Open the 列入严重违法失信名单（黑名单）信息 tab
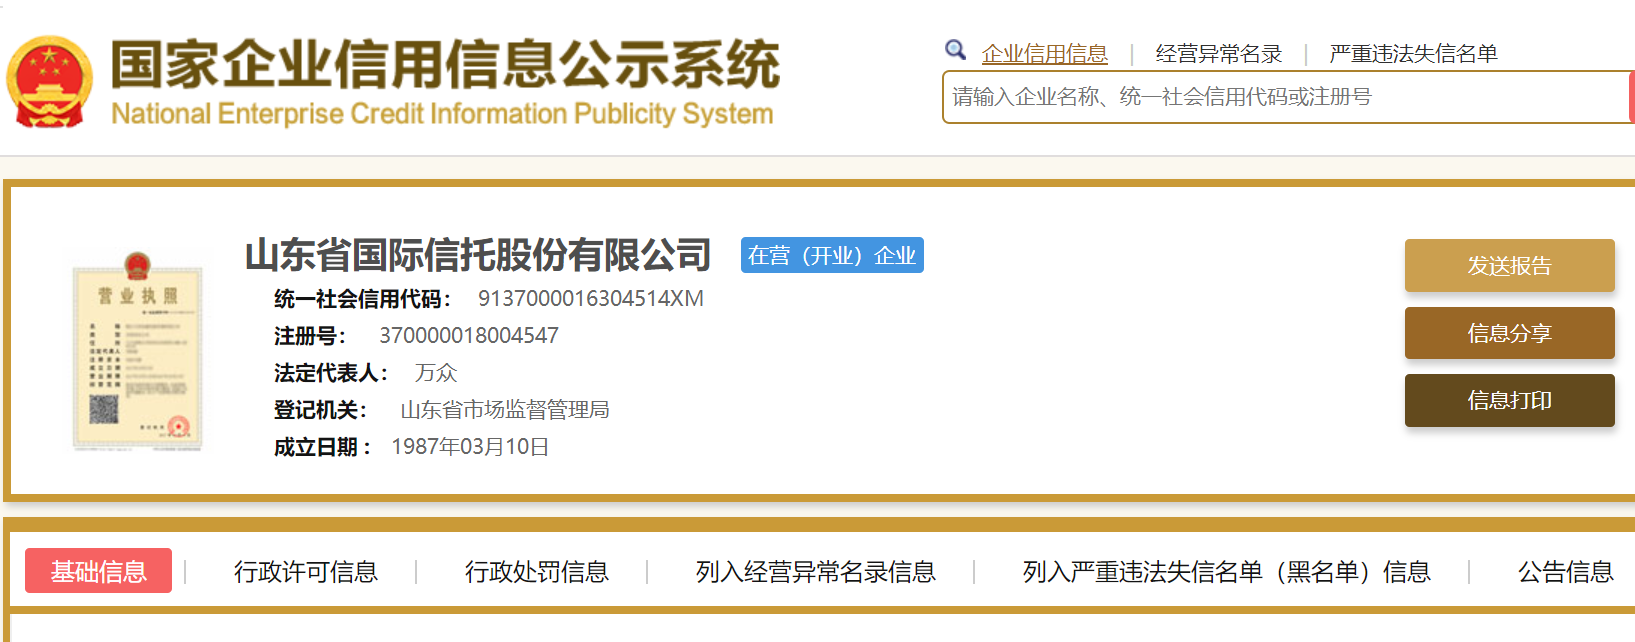 [1227, 572]
